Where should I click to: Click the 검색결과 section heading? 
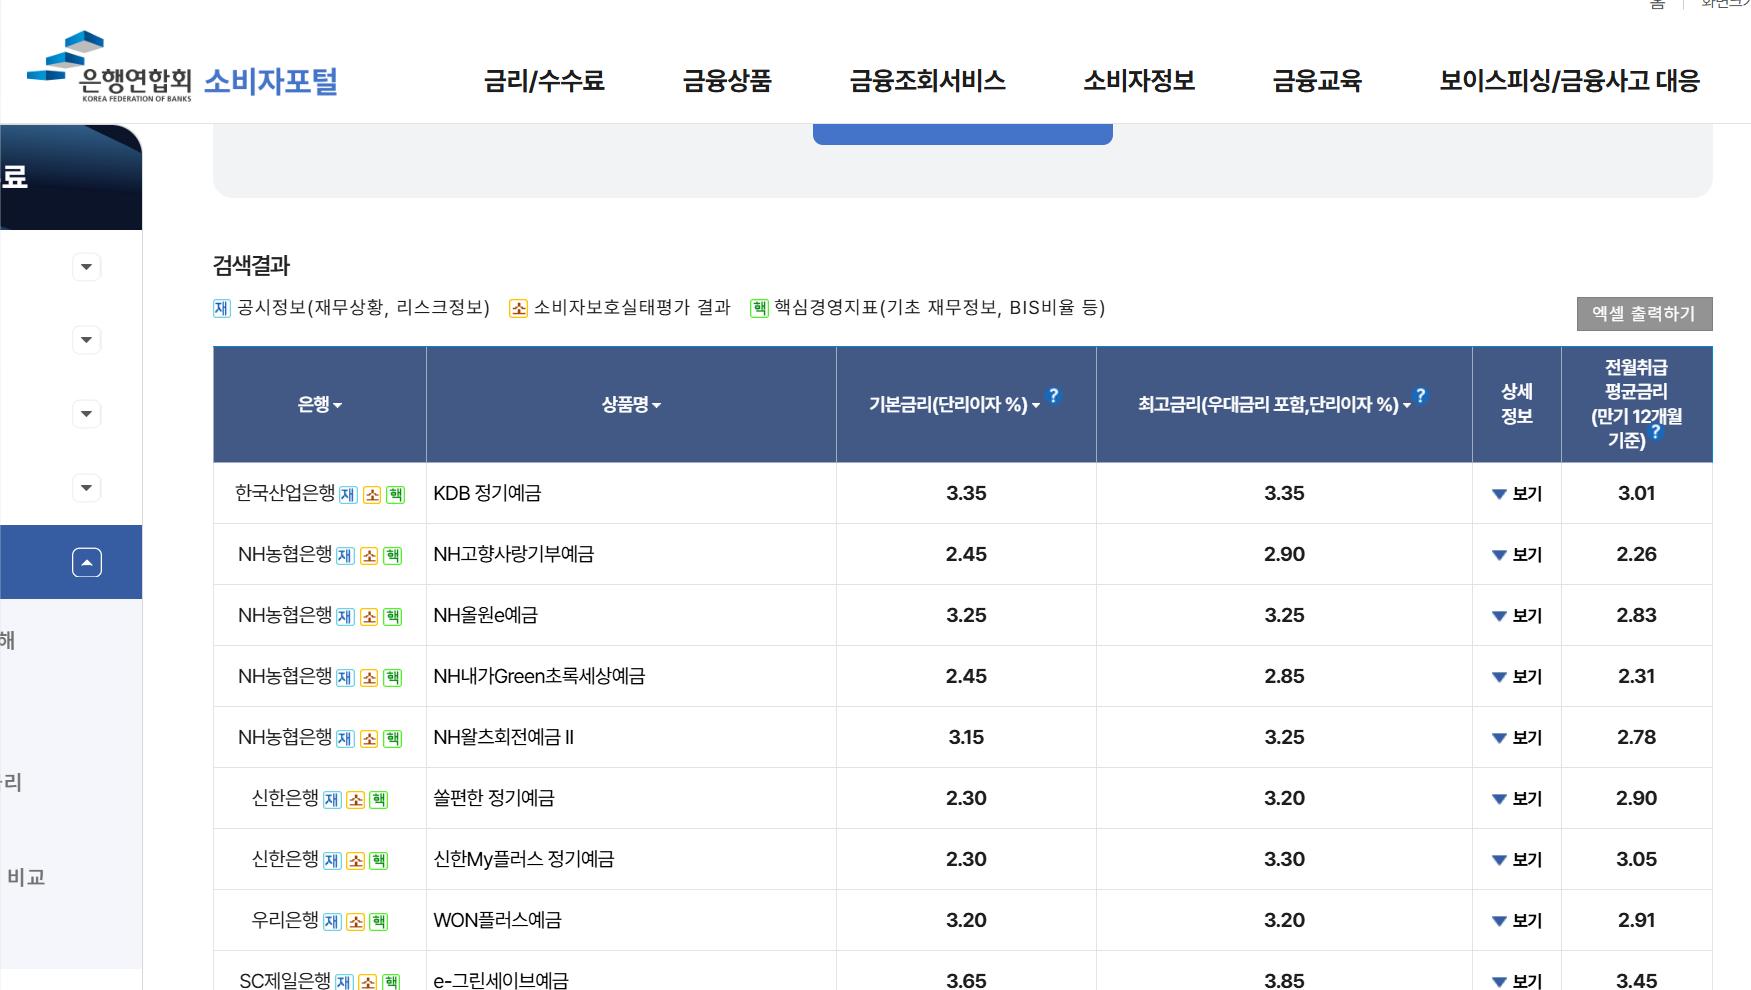[251, 266]
